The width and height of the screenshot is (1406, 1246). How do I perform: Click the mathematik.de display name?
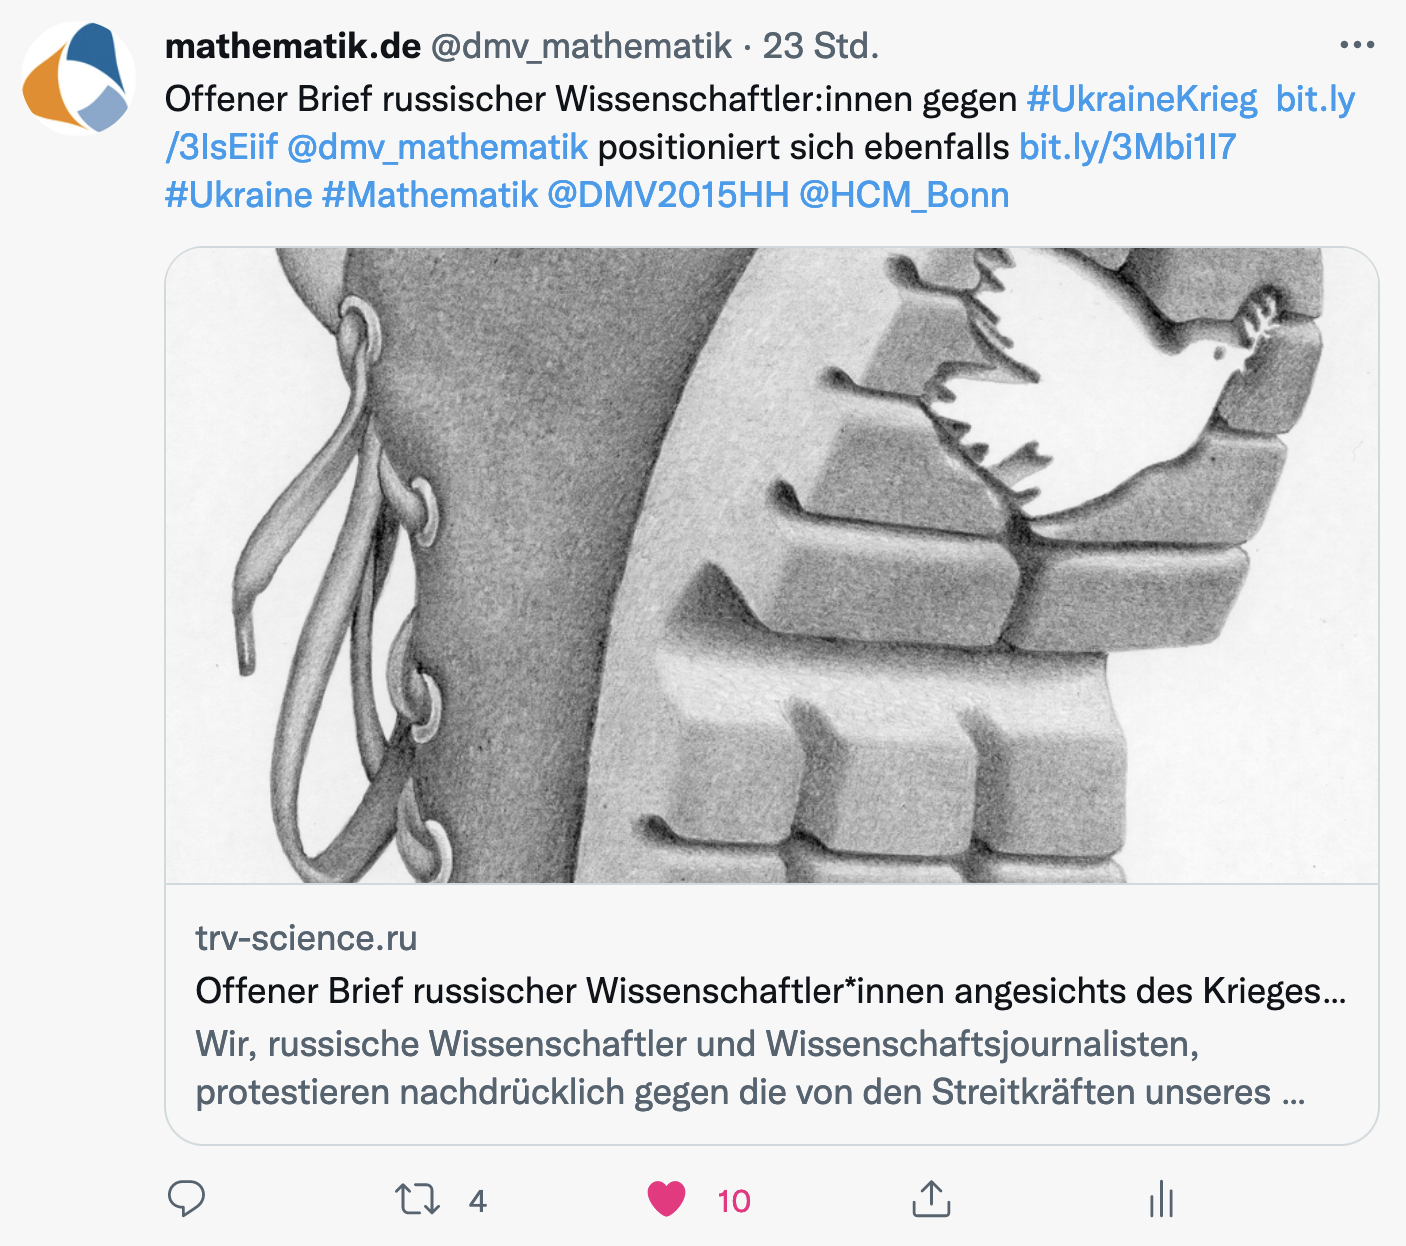(293, 45)
